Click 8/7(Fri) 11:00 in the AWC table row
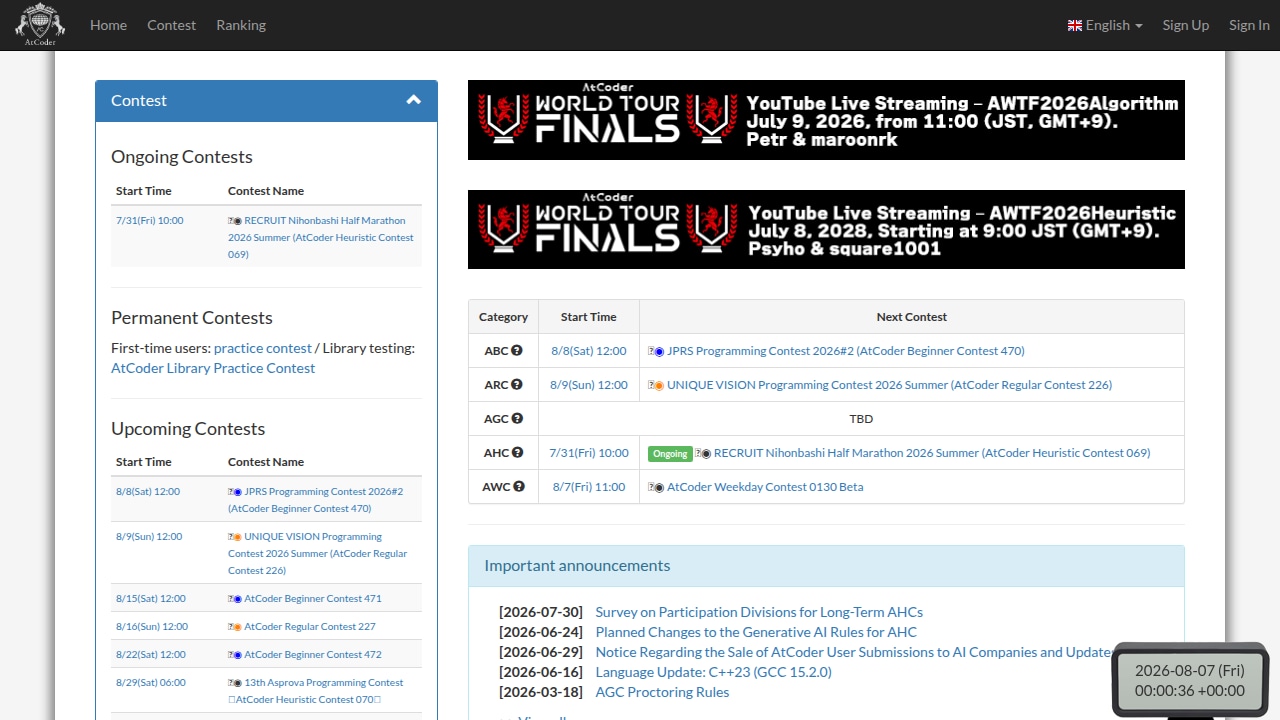 pyautogui.click(x=589, y=487)
